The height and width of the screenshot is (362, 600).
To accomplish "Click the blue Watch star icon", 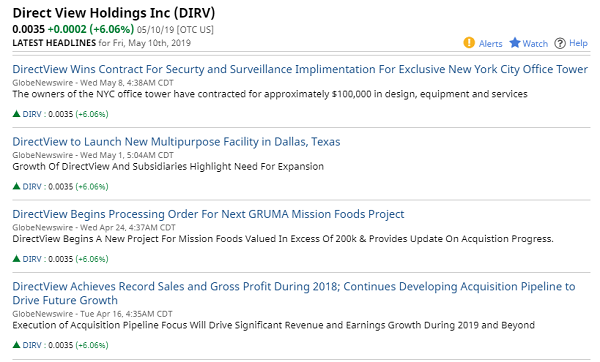I will pos(515,43).
